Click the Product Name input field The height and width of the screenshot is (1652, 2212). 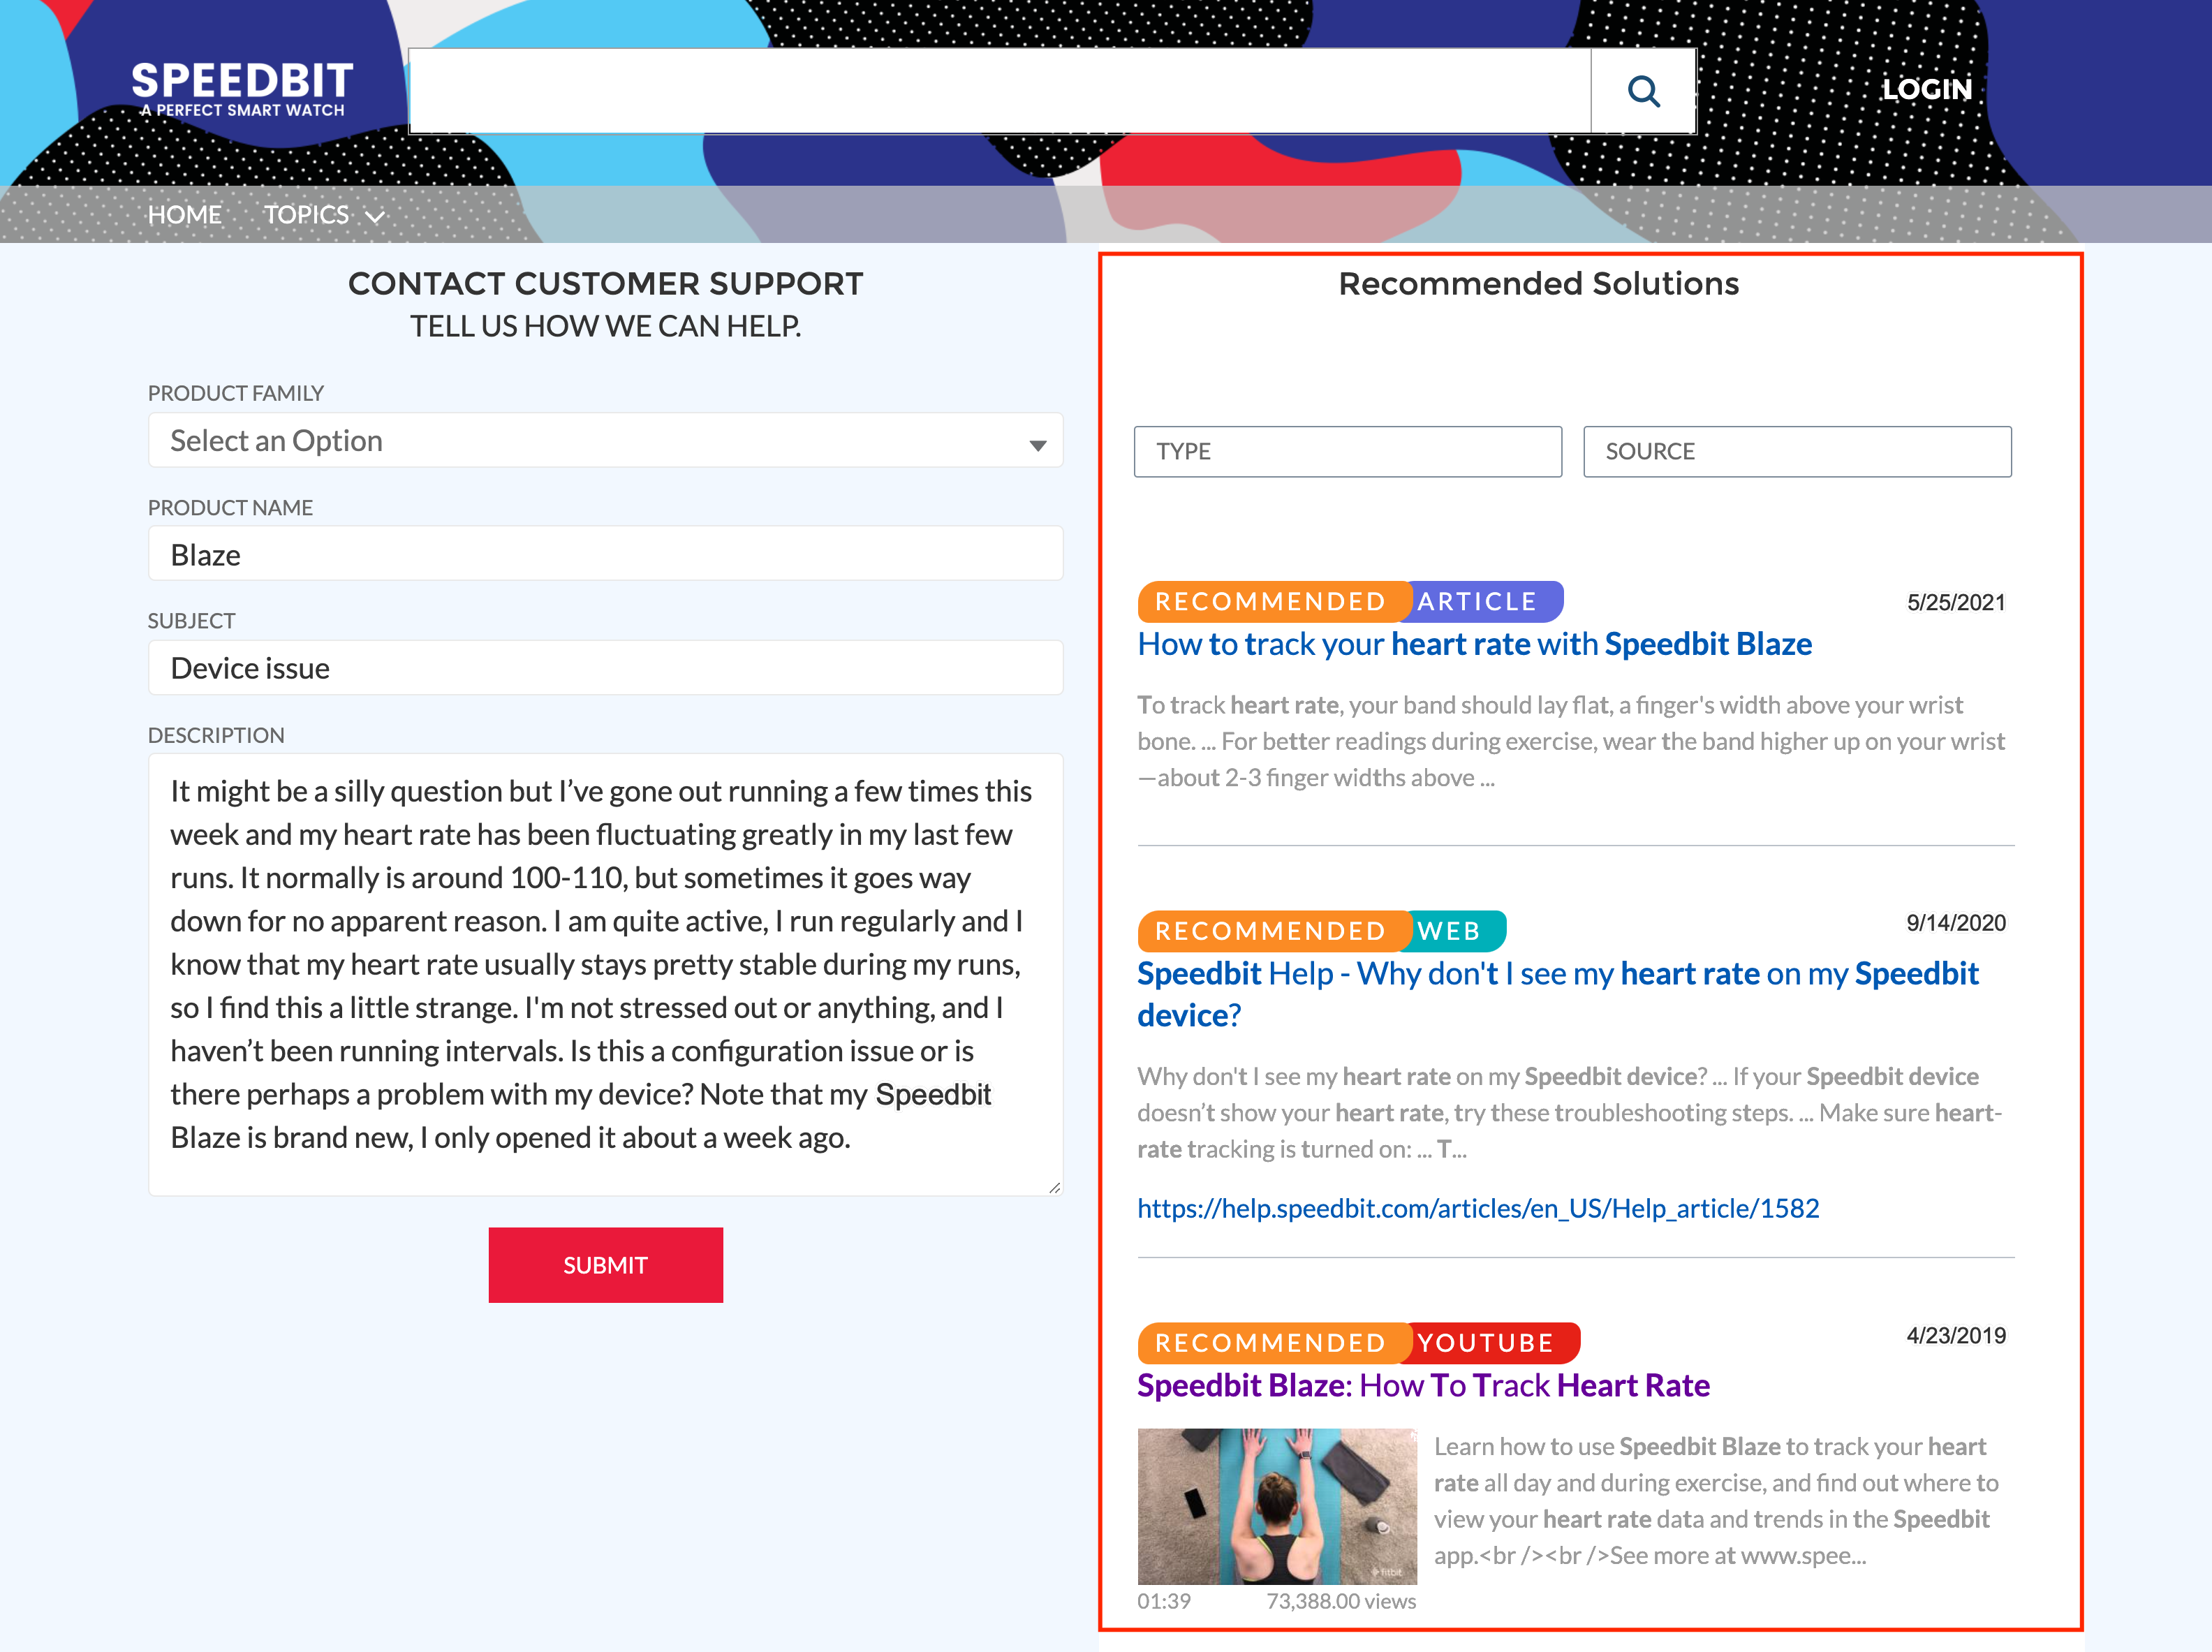click(605, 554)
